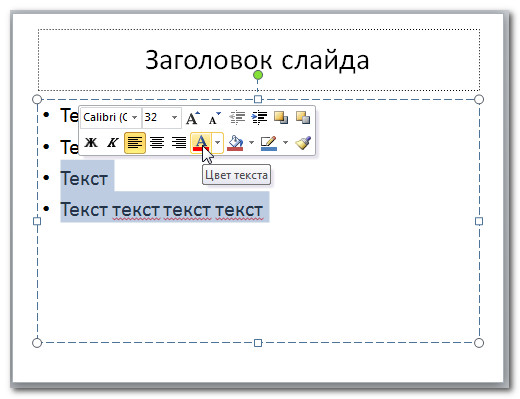Increase the list indent level
Image resolution: width=520 pixels, height=399 pixels.
[x=259, y=118]
